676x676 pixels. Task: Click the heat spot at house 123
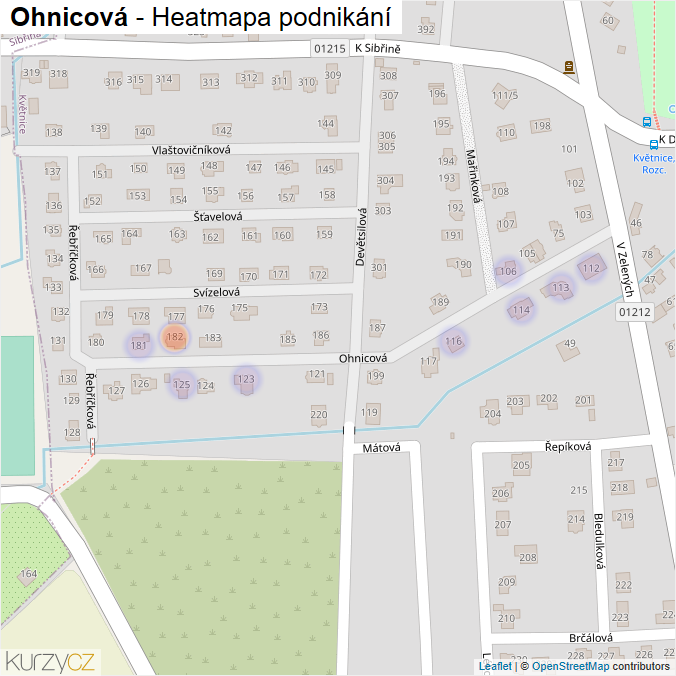click(246, 379)
